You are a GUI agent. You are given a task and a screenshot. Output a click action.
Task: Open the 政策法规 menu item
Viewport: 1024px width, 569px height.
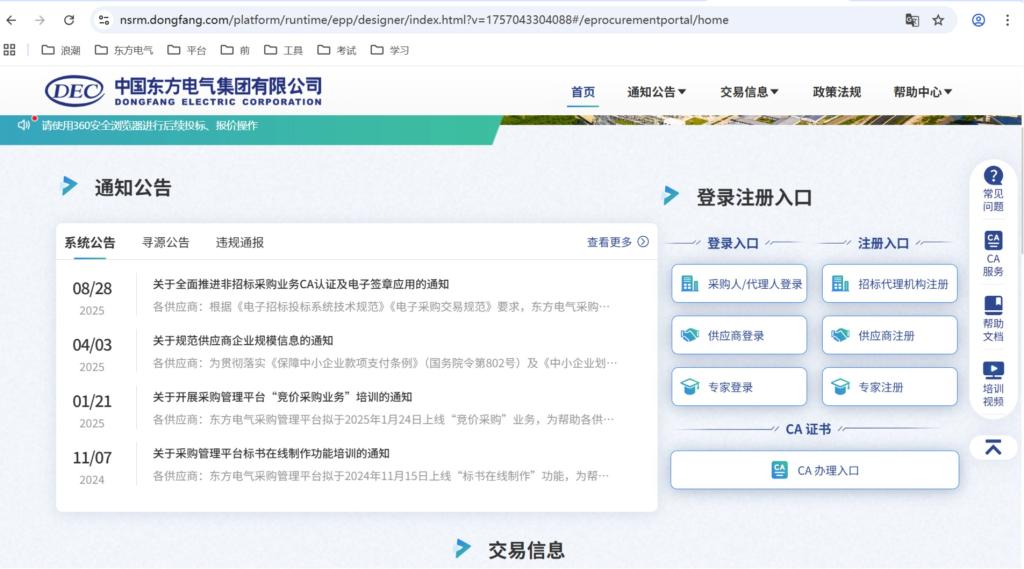click(x=836, y=92)
